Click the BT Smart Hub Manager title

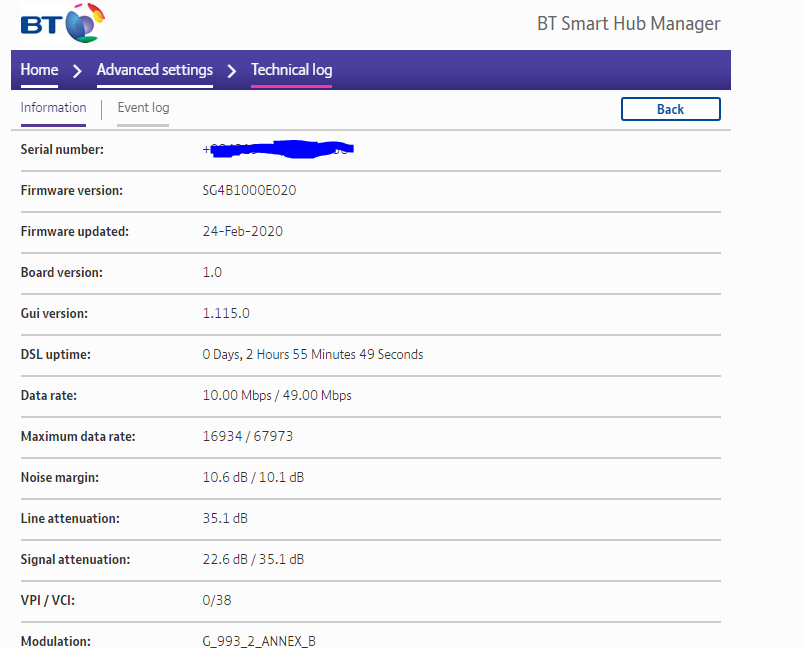click(x=628, y=24)
